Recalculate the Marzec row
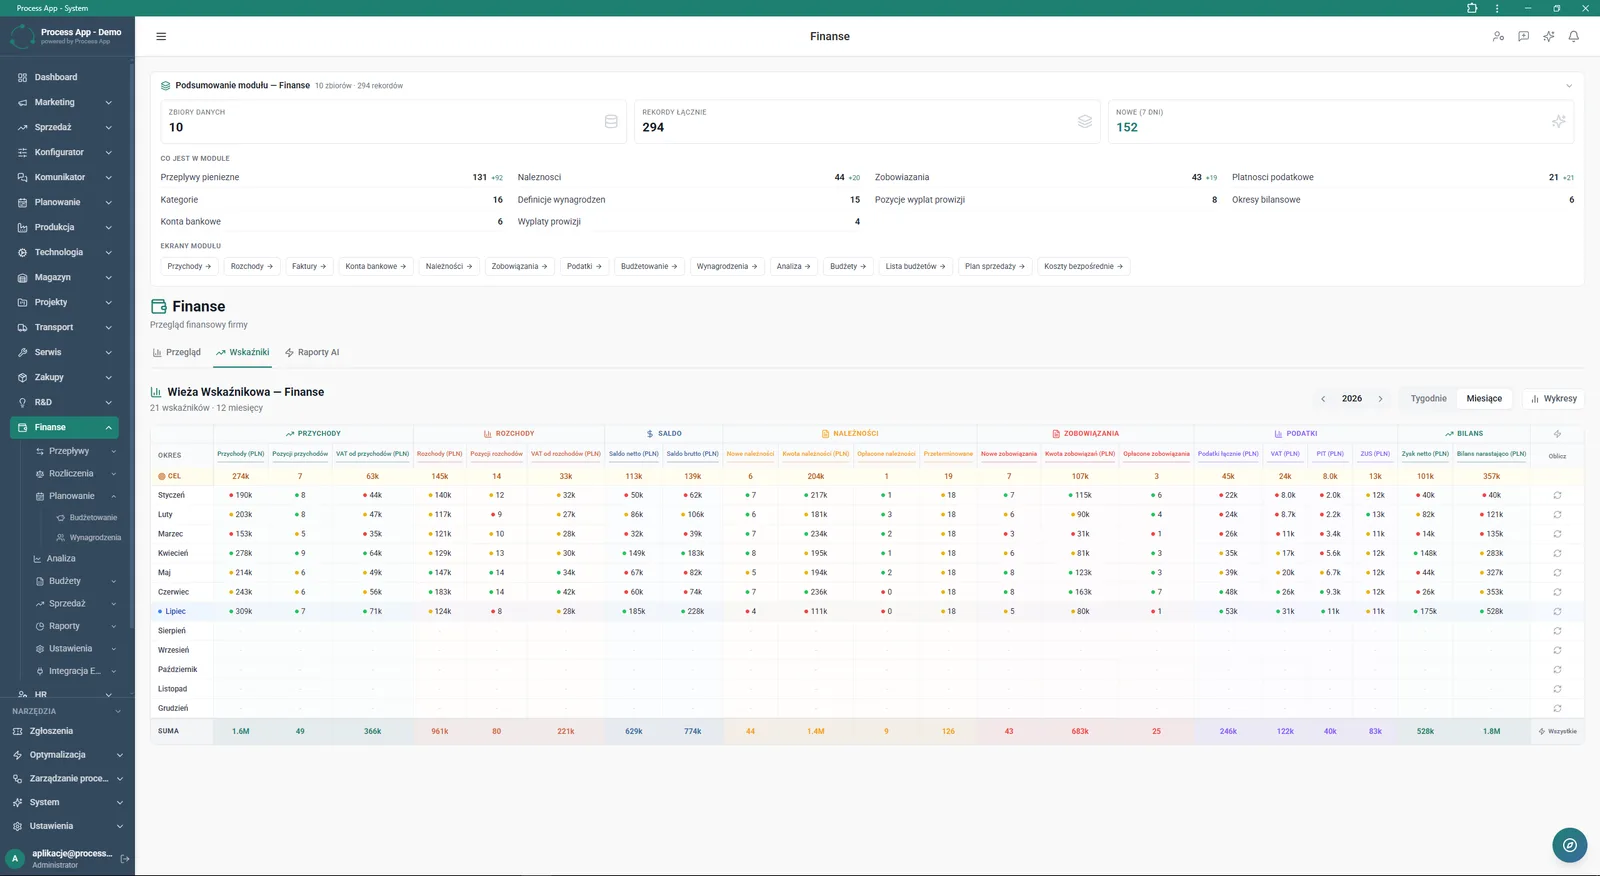 (1557, 534)
